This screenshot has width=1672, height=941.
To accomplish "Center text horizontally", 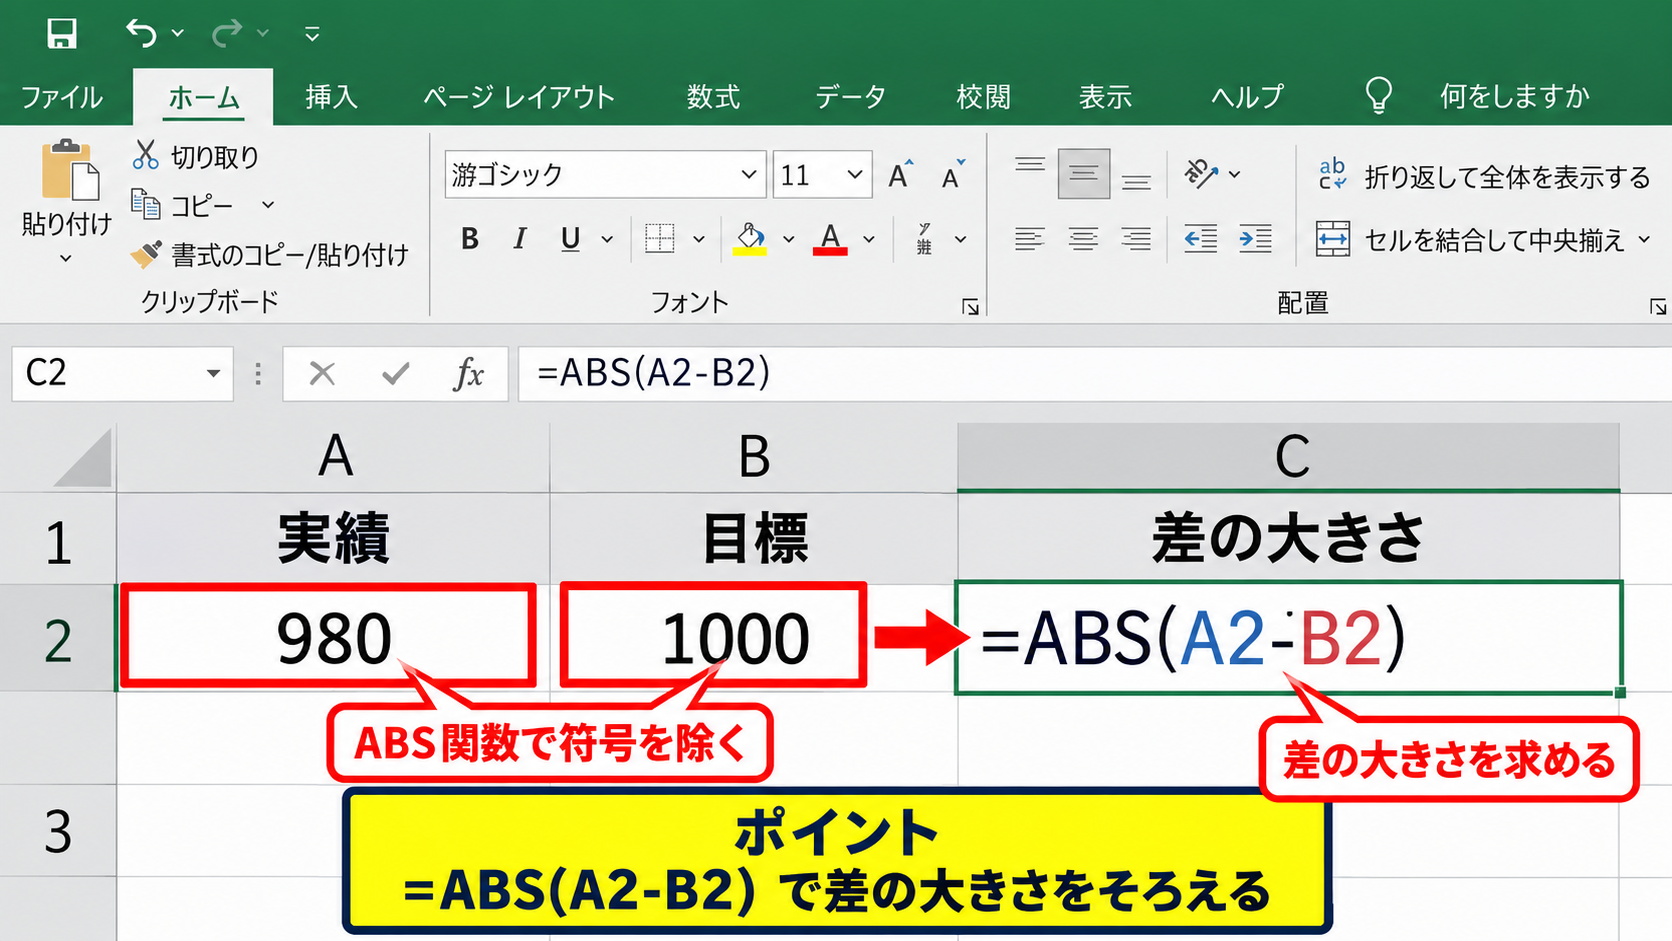I will (x=1083, y=239).
